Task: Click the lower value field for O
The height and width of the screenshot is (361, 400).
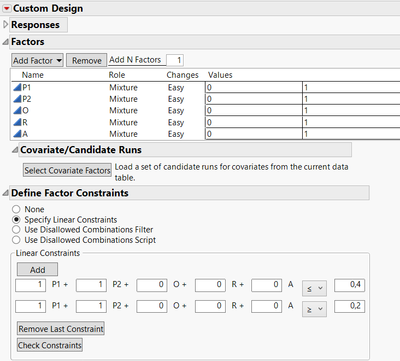Action: tap(254, 111)
